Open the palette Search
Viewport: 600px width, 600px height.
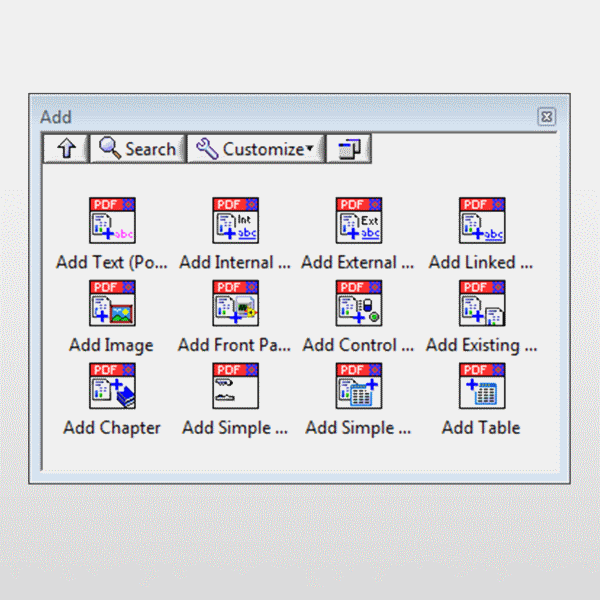[138, 148]
